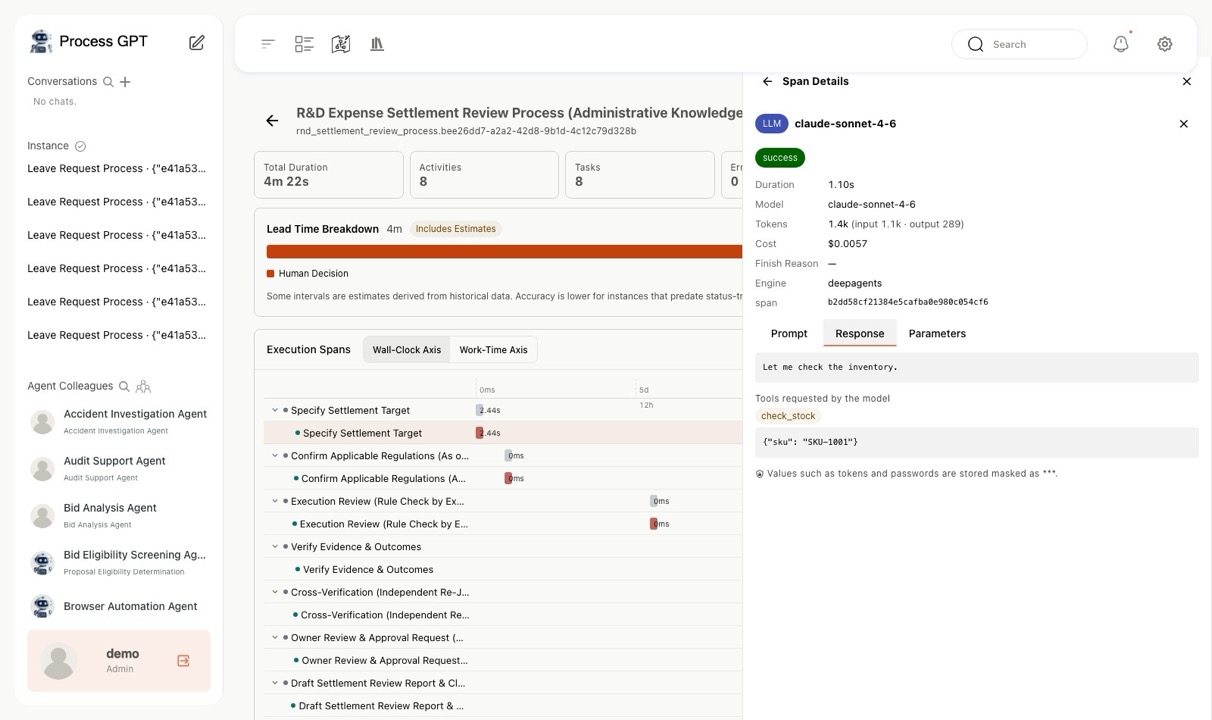Screen dimensions: 1212x720
Task: Close the claude-sonnet-4-6 span card
Action: (1184, 124)
